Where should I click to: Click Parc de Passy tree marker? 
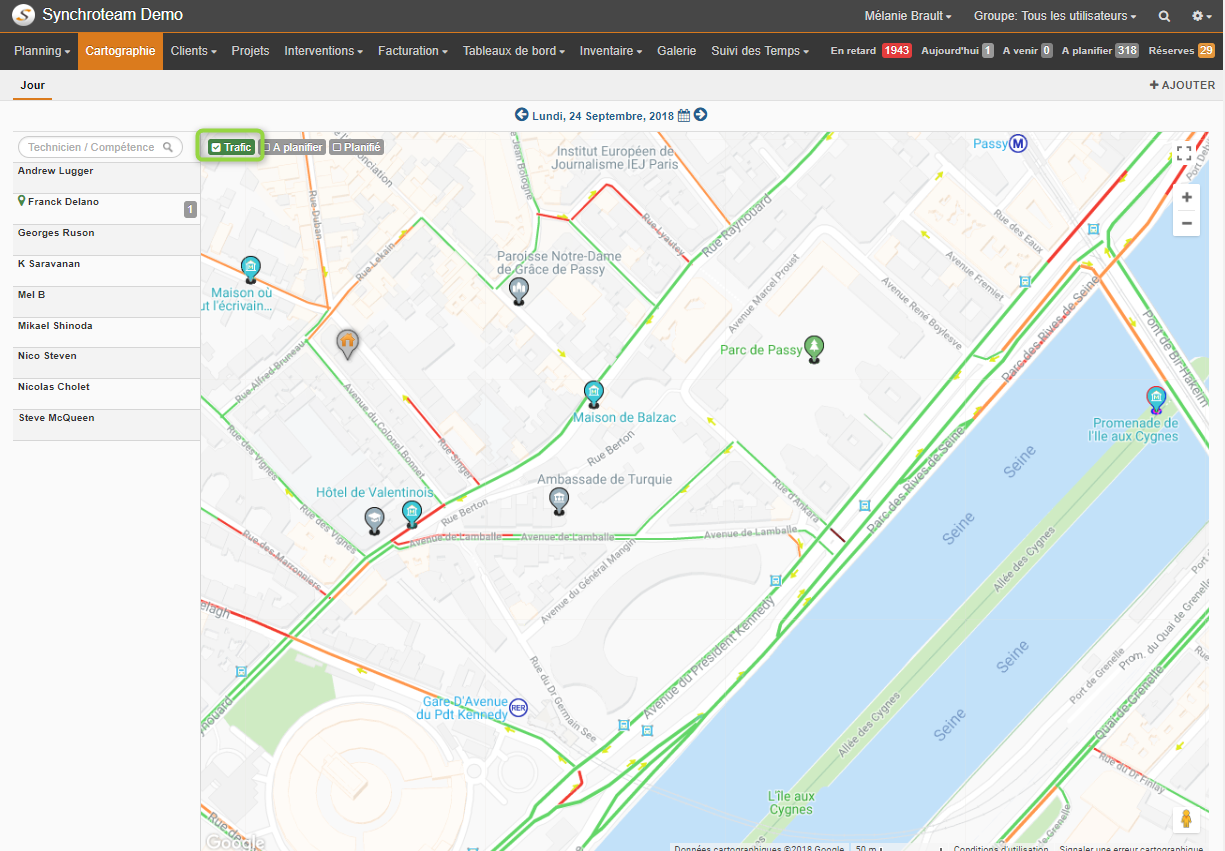(815, 349)
